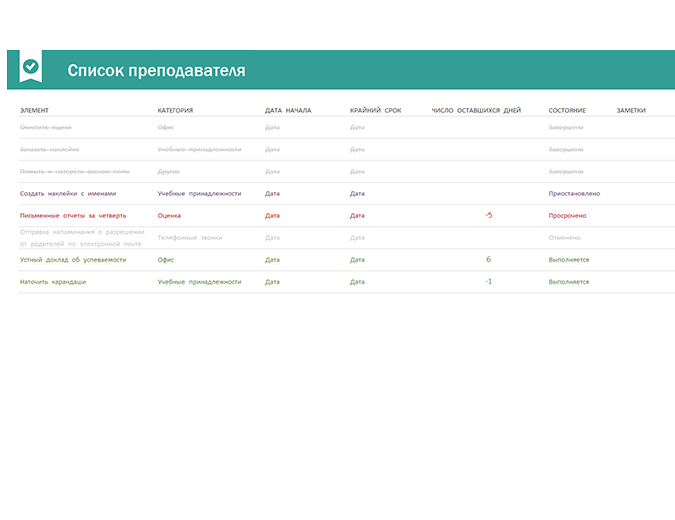Click the 'КРАЙНИЙ СРОК' column header
Viewport: 675px width, 520px height.
375,111
